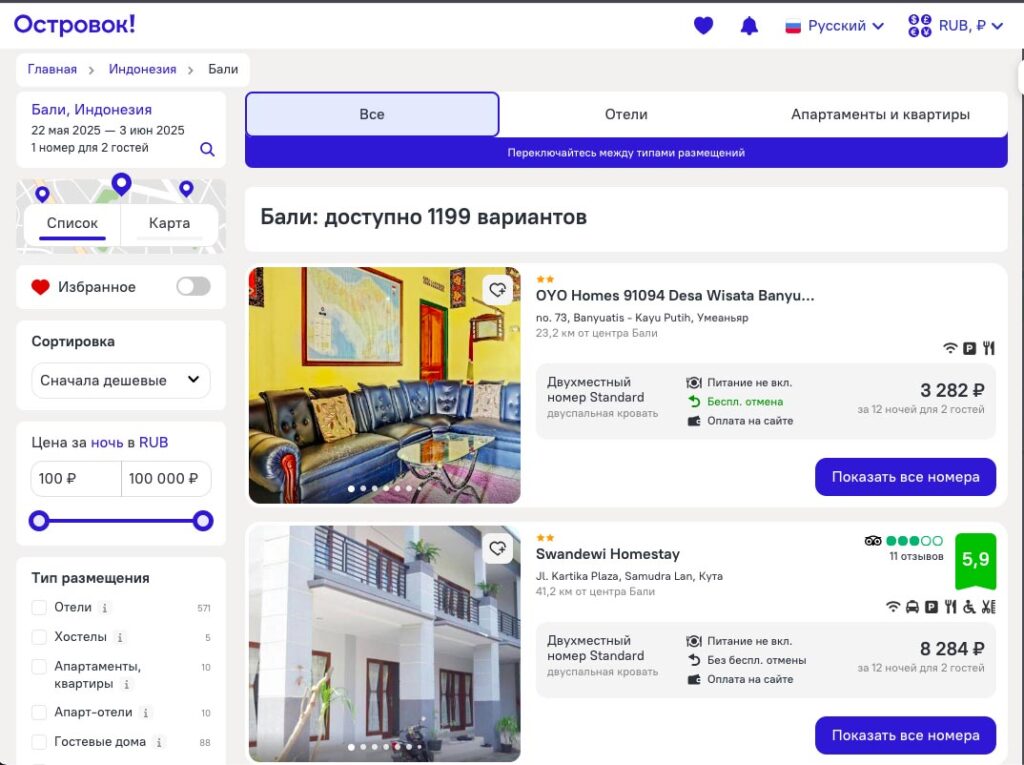Click the search magnifier icon in search box

click(207, 149)
